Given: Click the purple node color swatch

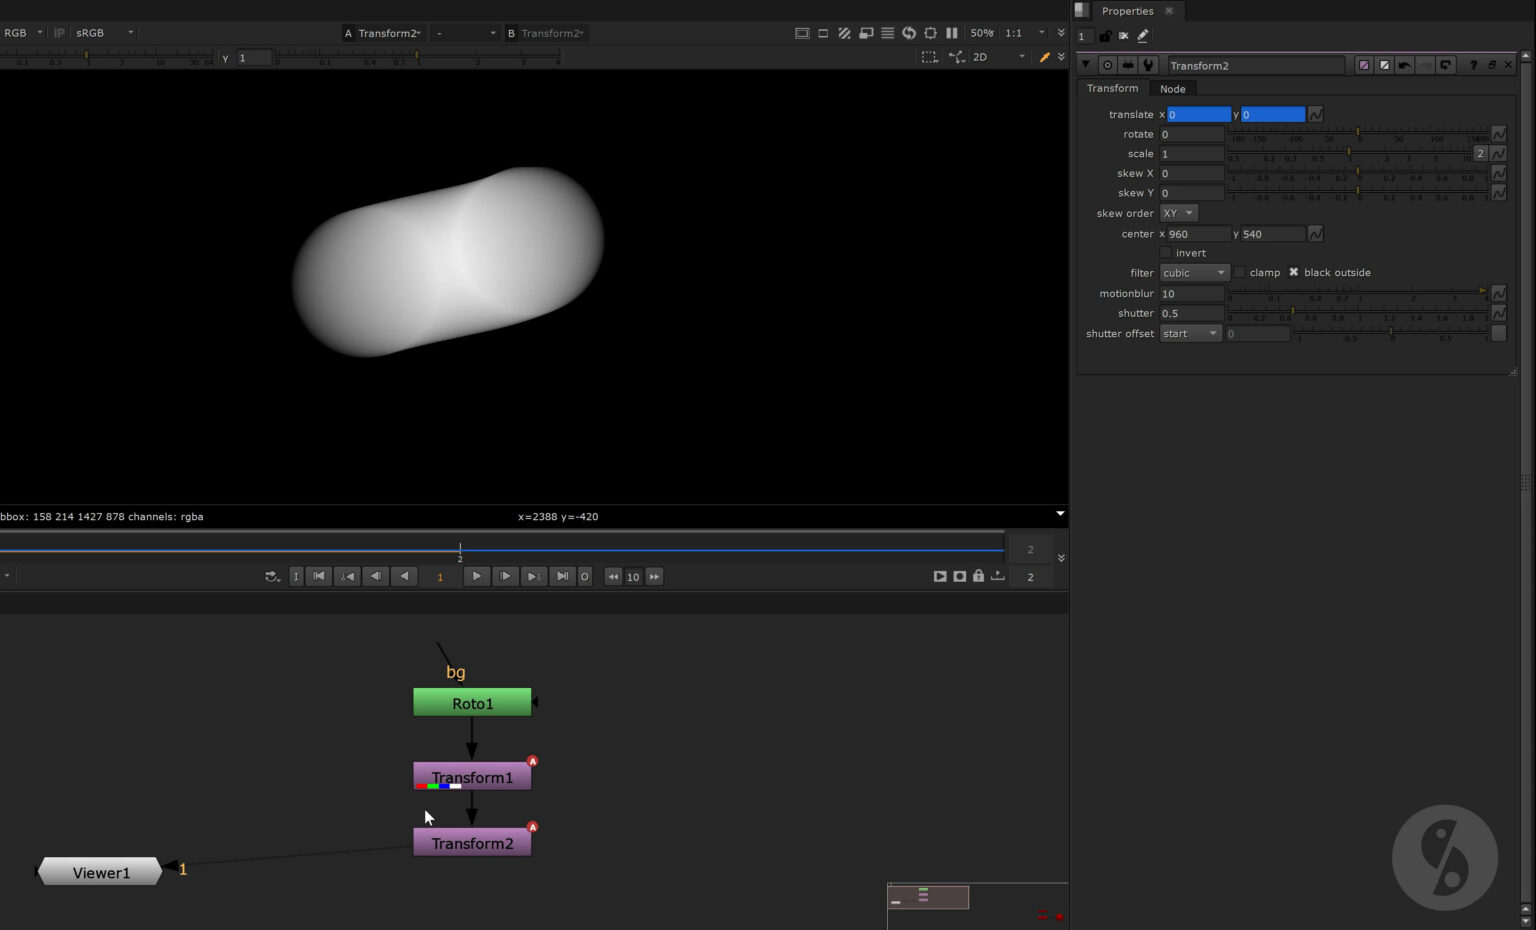Looking at the screenshot, I should (1364, 65).
